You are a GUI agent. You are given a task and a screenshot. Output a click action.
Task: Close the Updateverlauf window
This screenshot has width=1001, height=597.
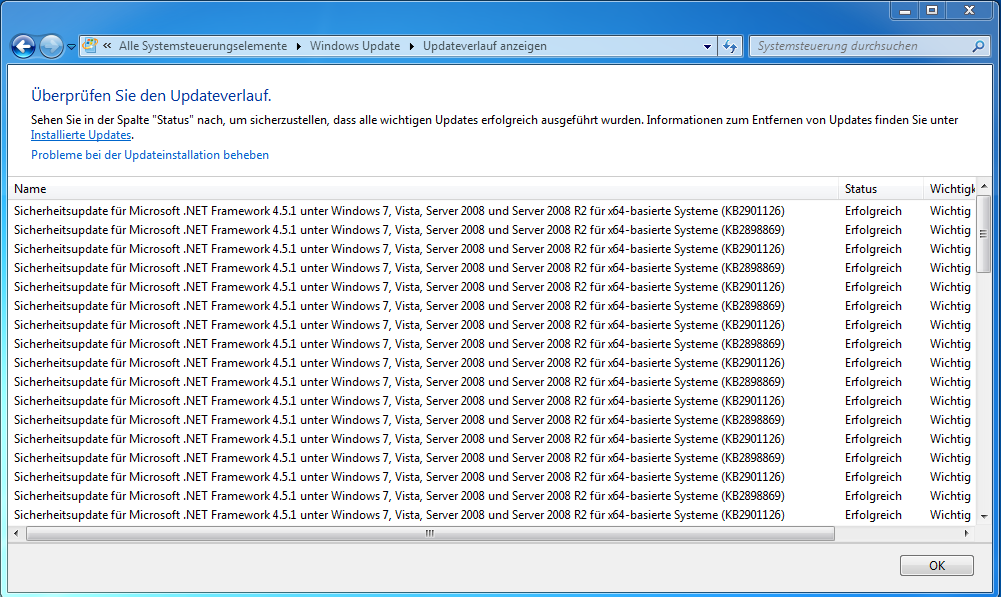pyautogui.click(x=969, y=10)
